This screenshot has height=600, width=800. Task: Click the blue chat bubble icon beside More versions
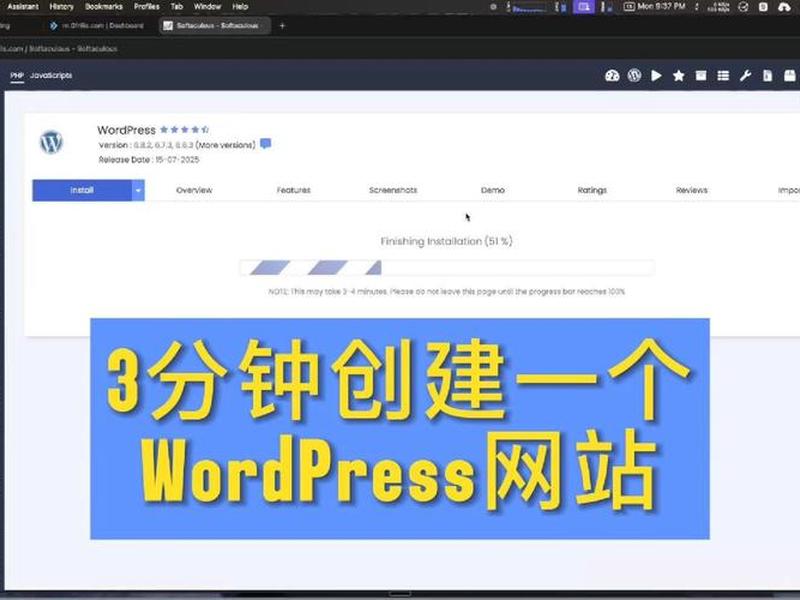click(x=265, y=144)
